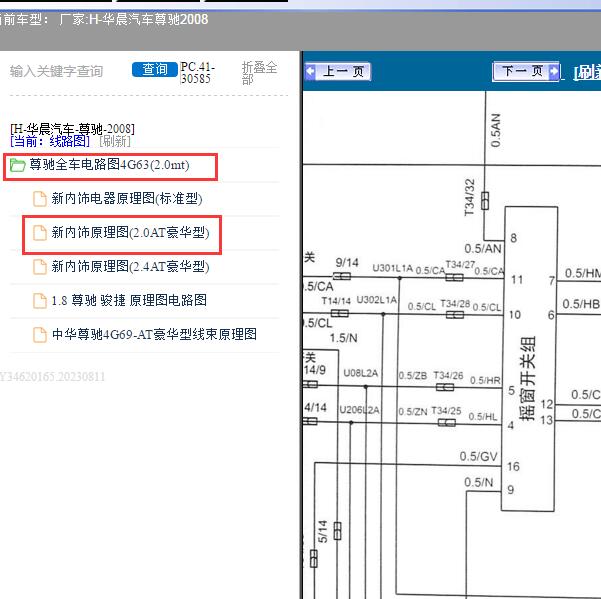Viewport: 601px width, 599px height.
Task: Click the T14/14 connector label
Action: [x=336, y=301]
